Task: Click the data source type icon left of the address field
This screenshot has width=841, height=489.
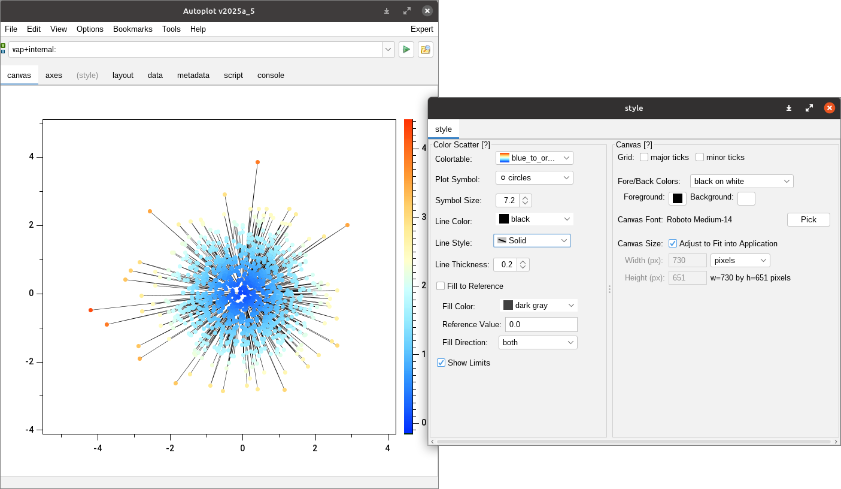Action: 5,49
